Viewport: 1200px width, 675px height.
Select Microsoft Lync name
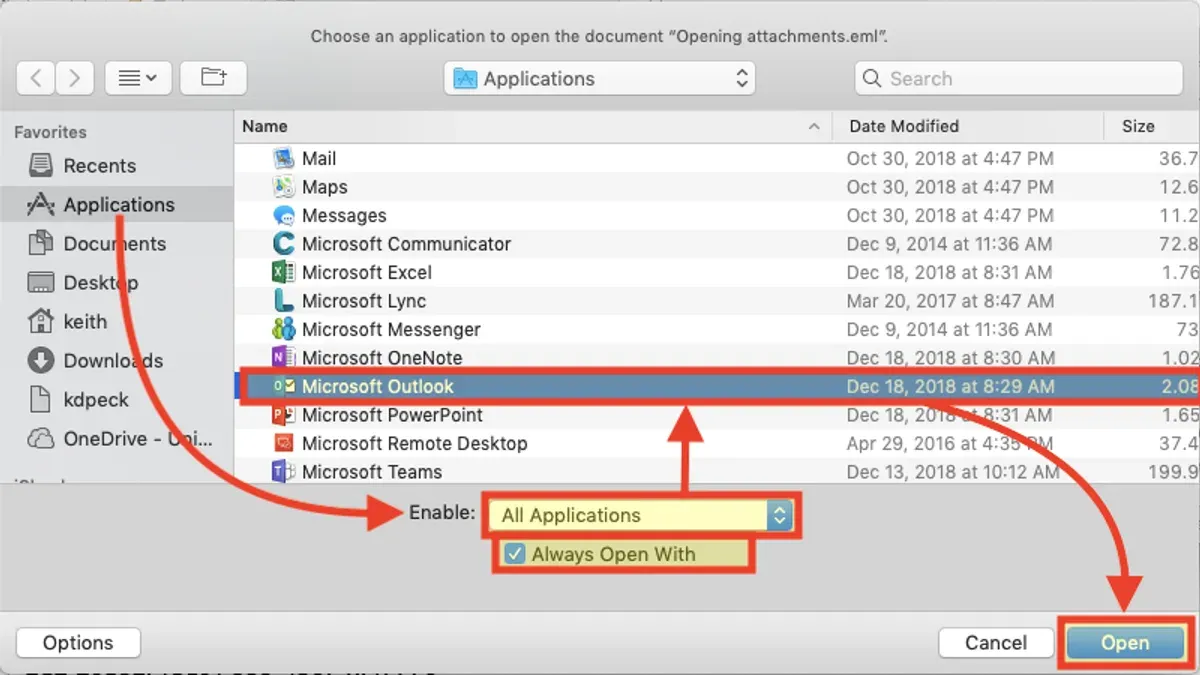364,301
